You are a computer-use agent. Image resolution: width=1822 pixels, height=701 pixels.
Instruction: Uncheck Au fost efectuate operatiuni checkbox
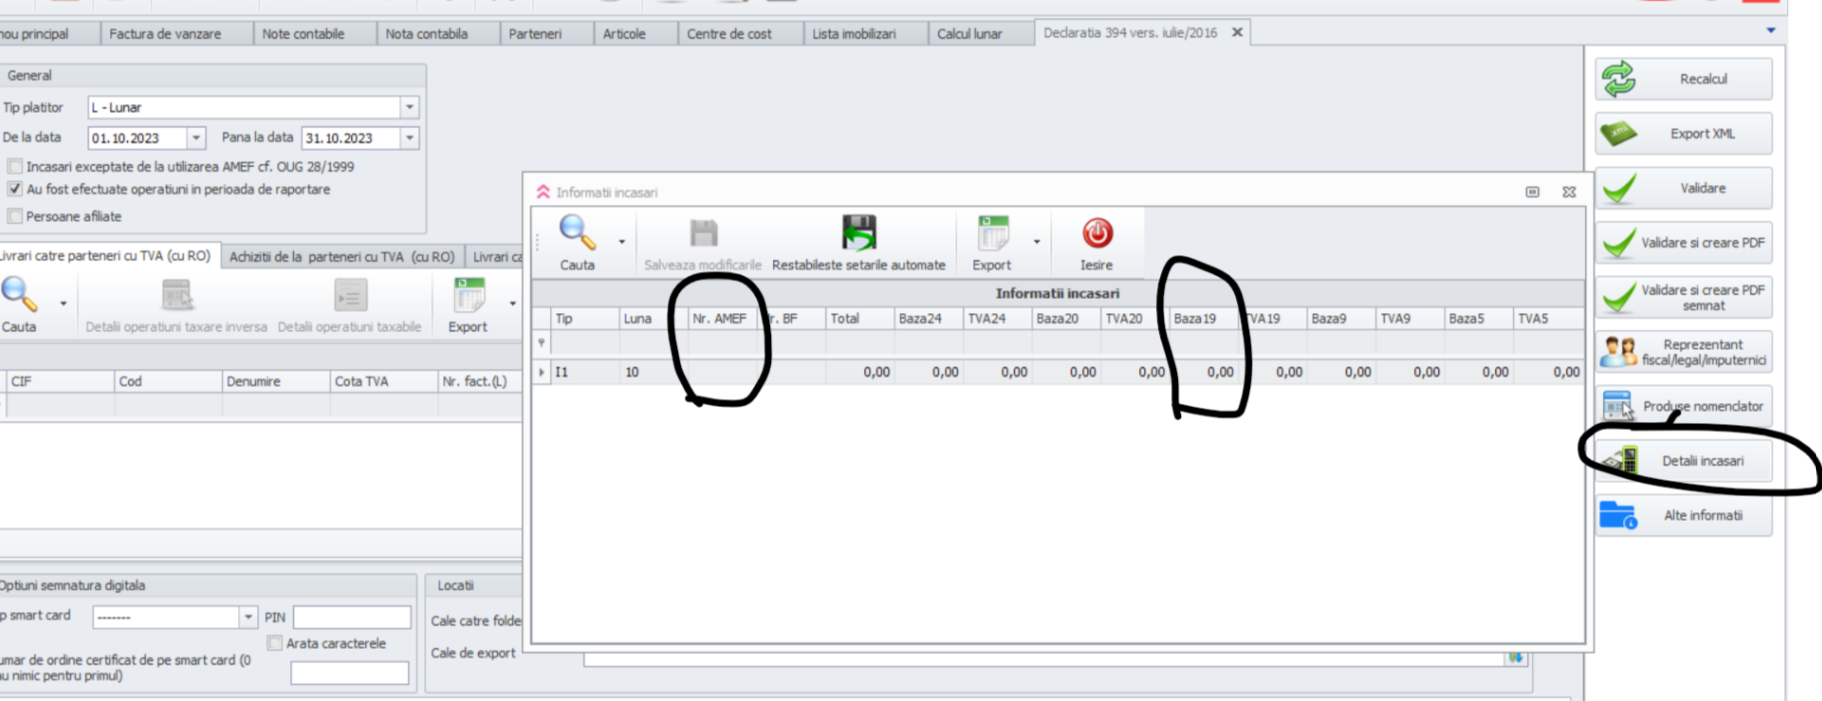pos(15,189)
